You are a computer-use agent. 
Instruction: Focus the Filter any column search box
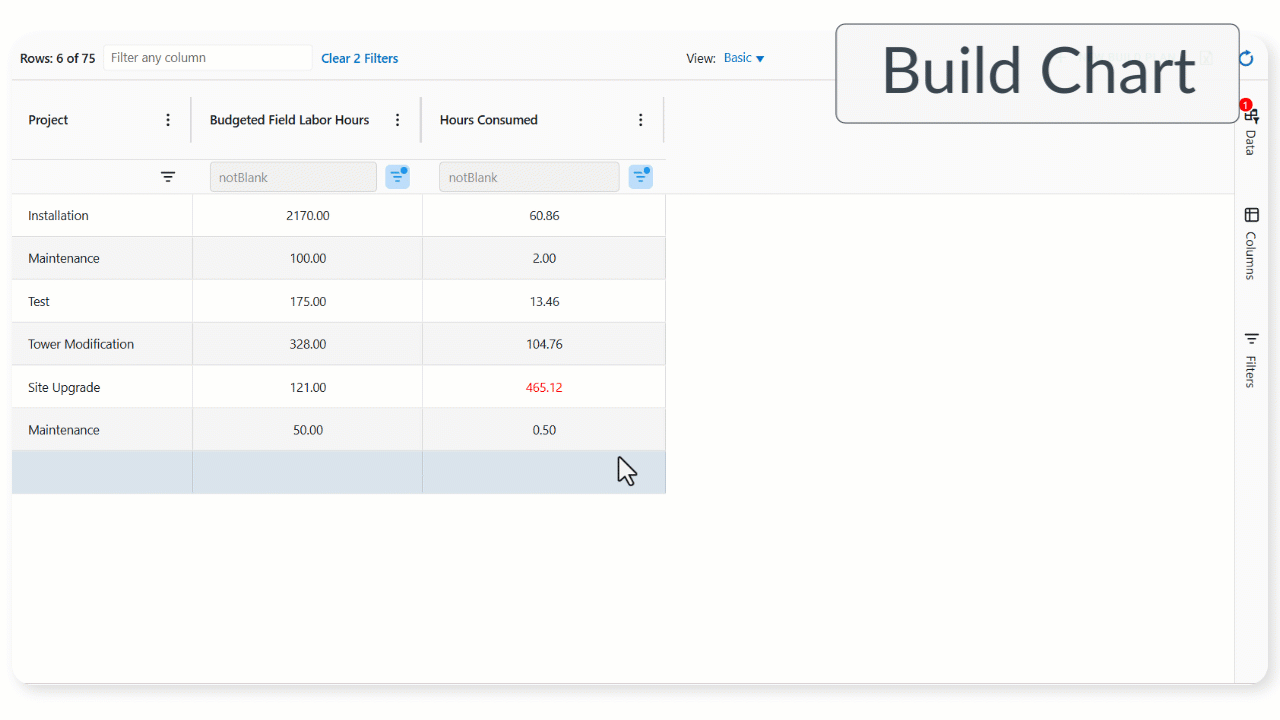click(208, 58)
